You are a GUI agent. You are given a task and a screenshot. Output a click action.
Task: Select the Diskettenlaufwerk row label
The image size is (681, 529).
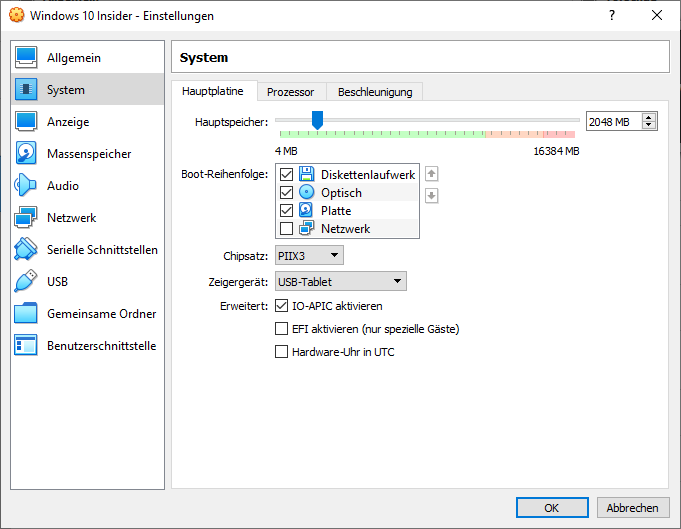(368, 175)
